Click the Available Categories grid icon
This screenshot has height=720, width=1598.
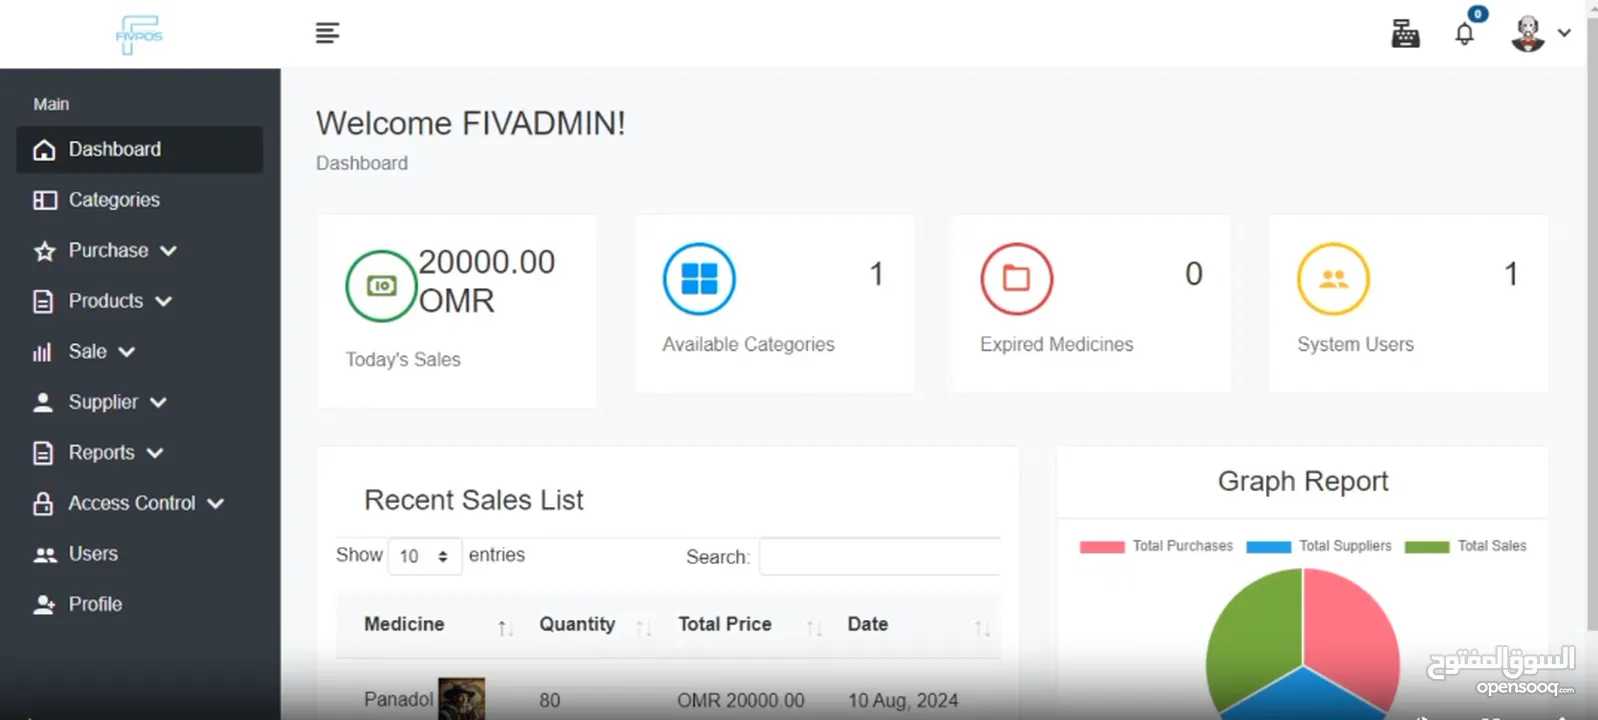[x=699, y=278]
